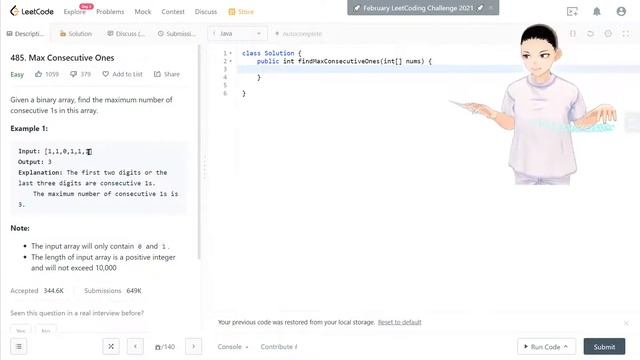Click Reset to default link
Image resolution: width=640 pixels, height=360 pixels.
point(399,322)
